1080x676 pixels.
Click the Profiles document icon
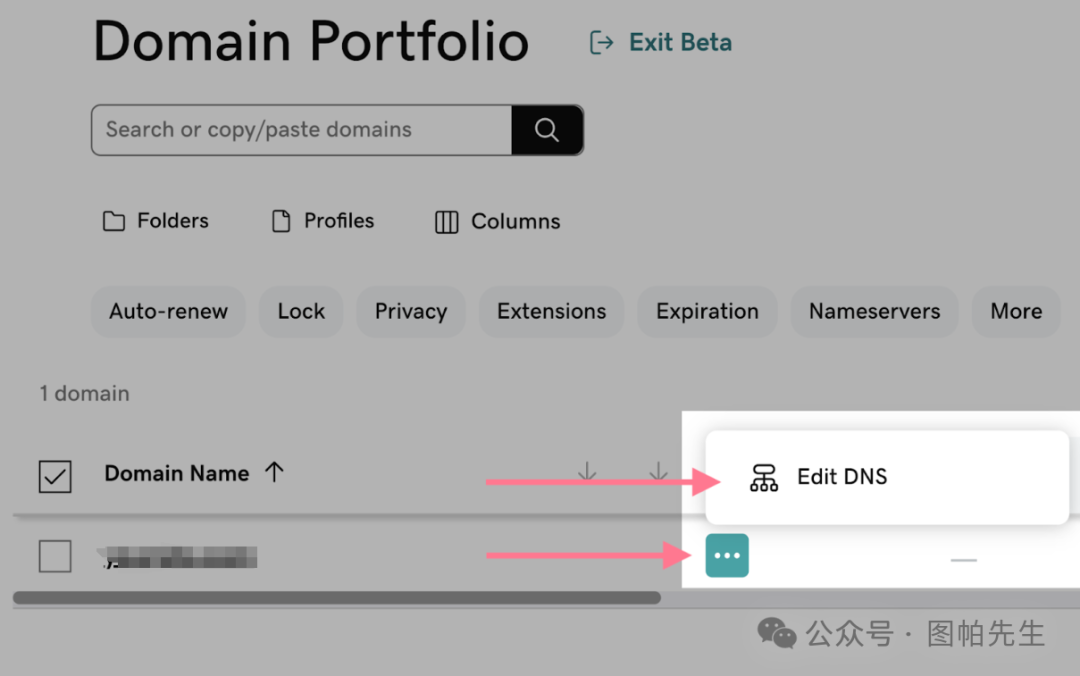(281, 221)
